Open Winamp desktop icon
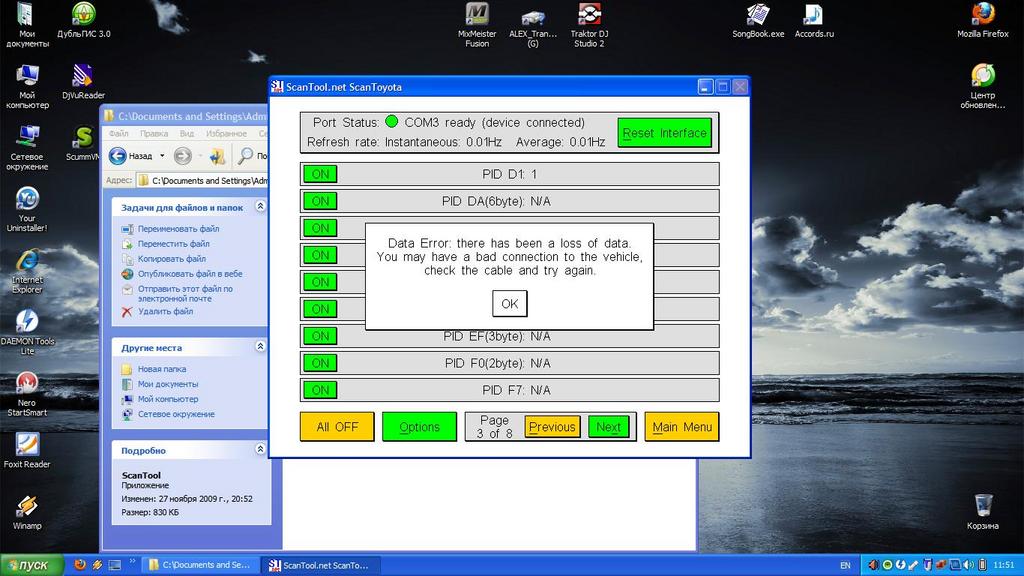Image resolution: width=1024 pixels, height=576 pixels. (x=27, y=512)
